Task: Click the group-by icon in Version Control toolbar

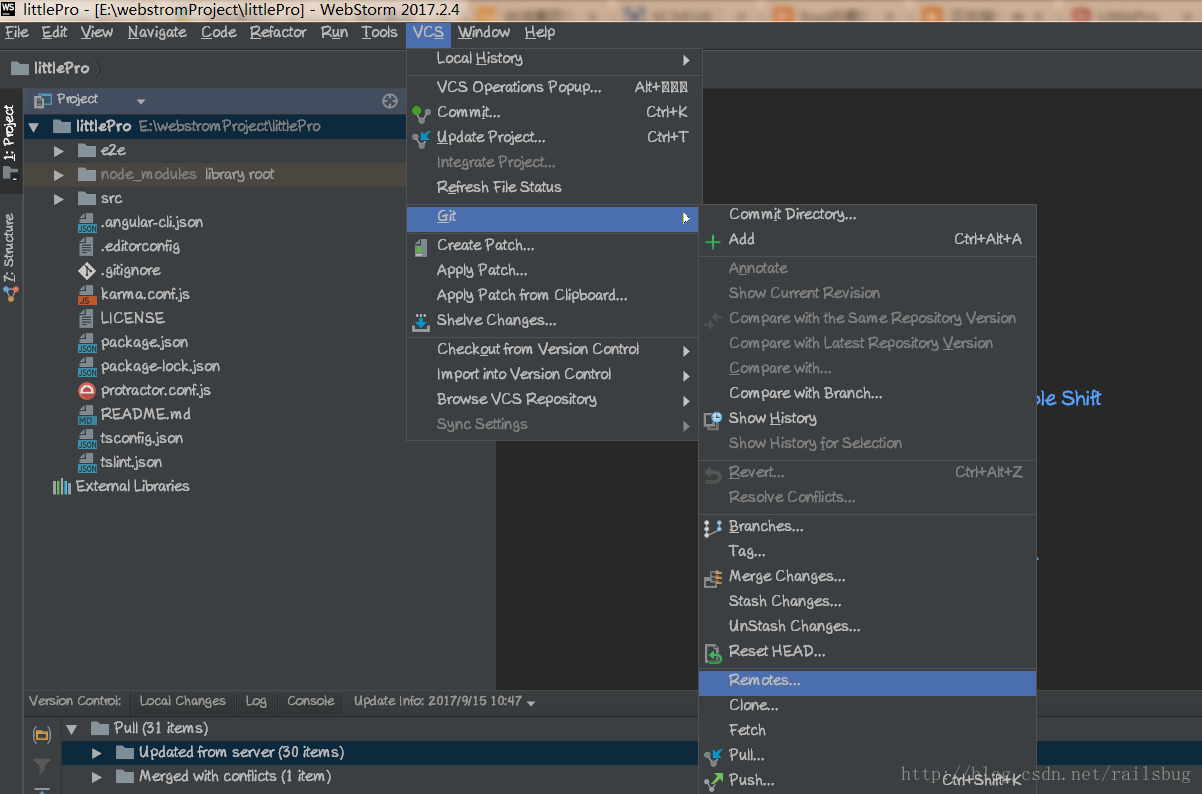Action: (x=41, y=735)
